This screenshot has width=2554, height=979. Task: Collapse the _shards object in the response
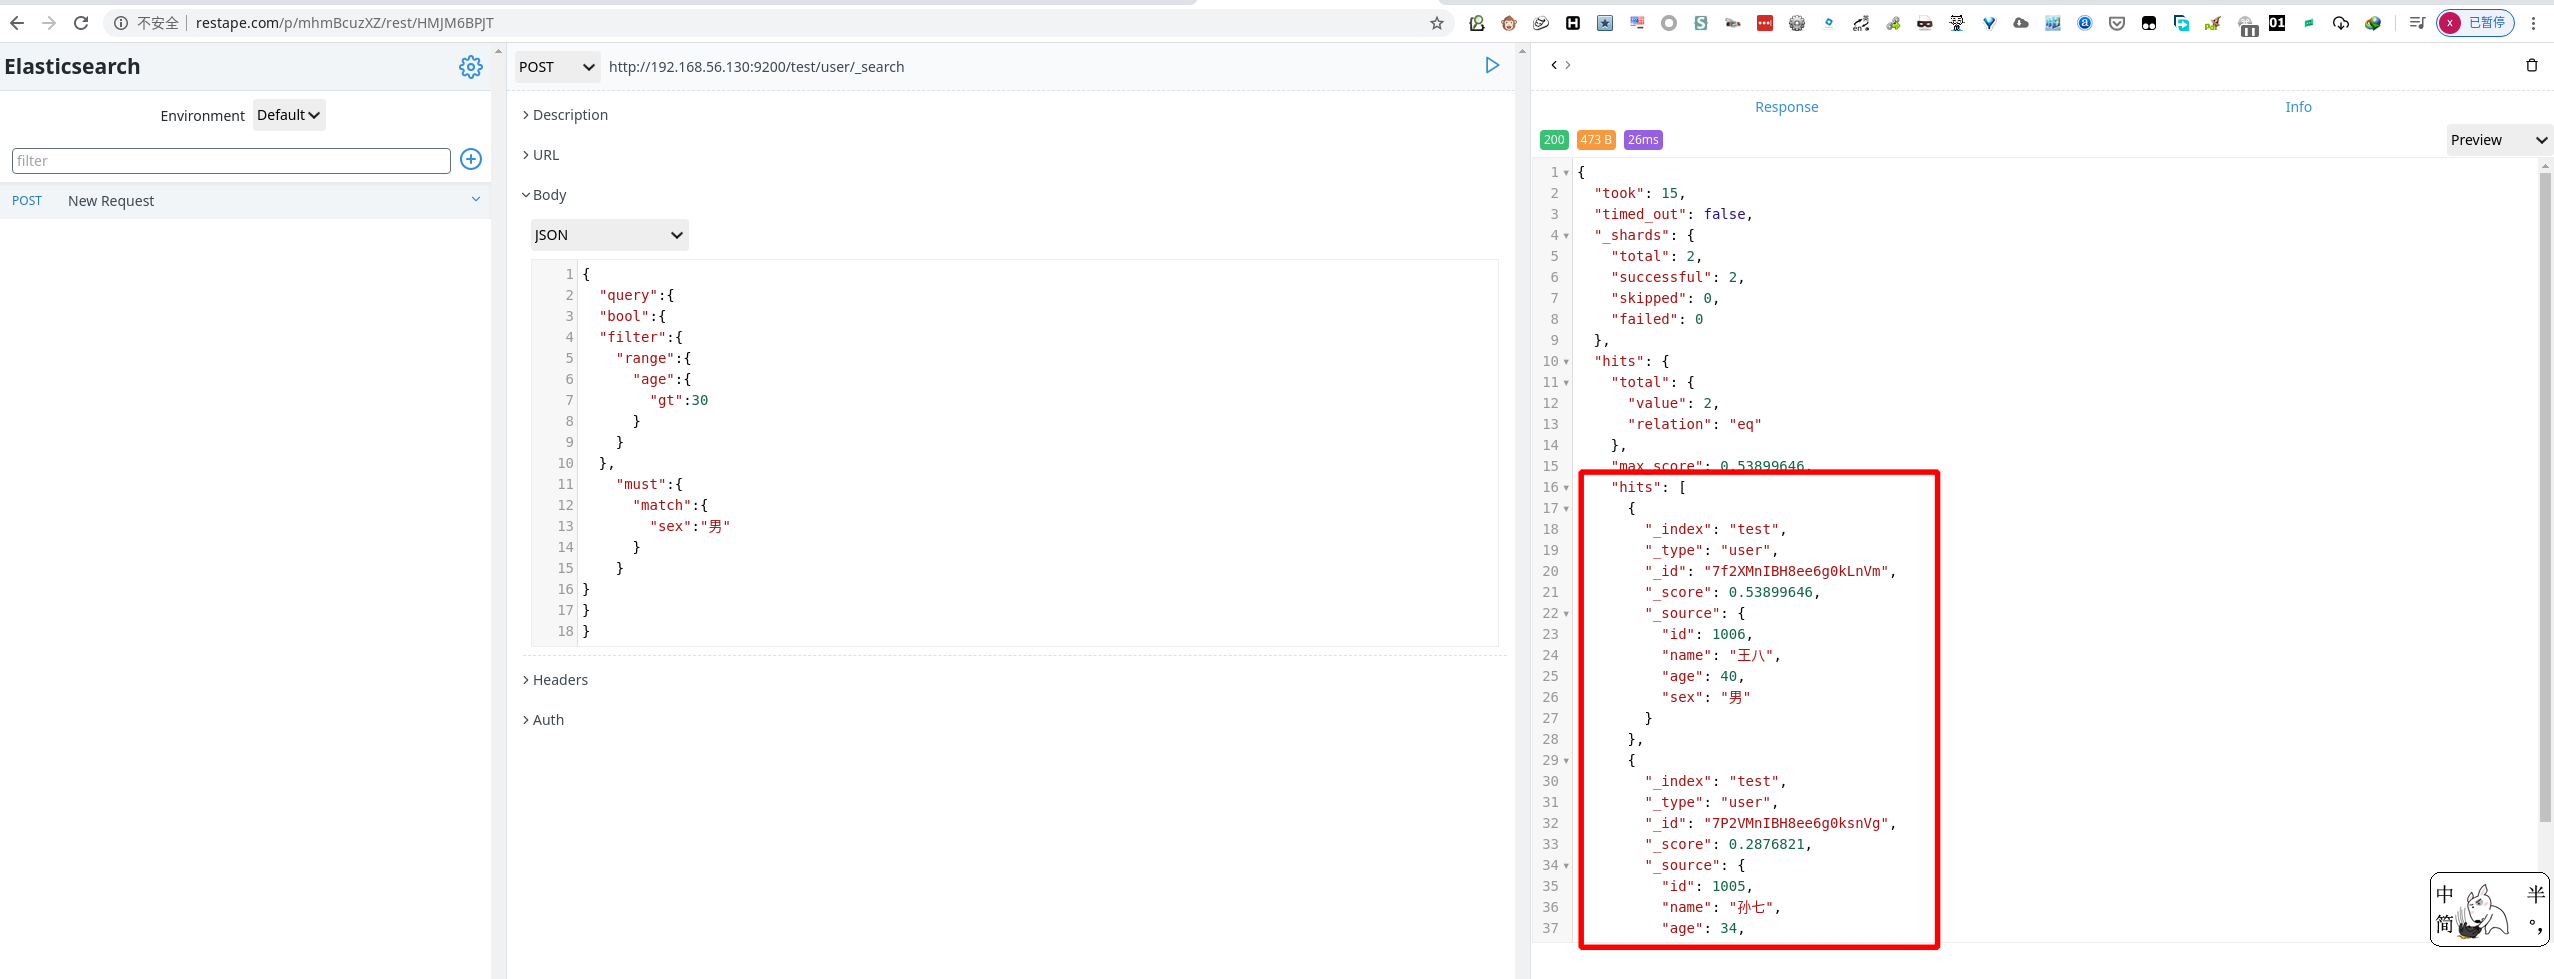click(x=1565, y=236)
